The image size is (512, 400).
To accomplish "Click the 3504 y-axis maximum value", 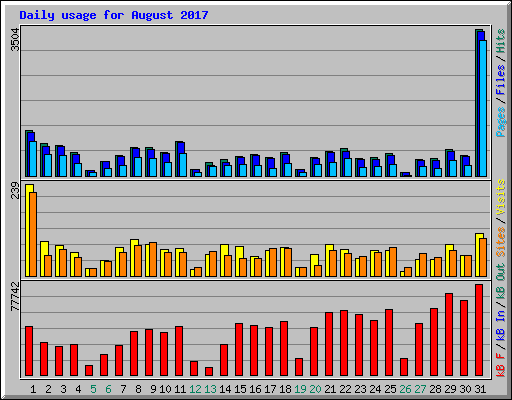I will pyautogui.click(x=15, y=40).
